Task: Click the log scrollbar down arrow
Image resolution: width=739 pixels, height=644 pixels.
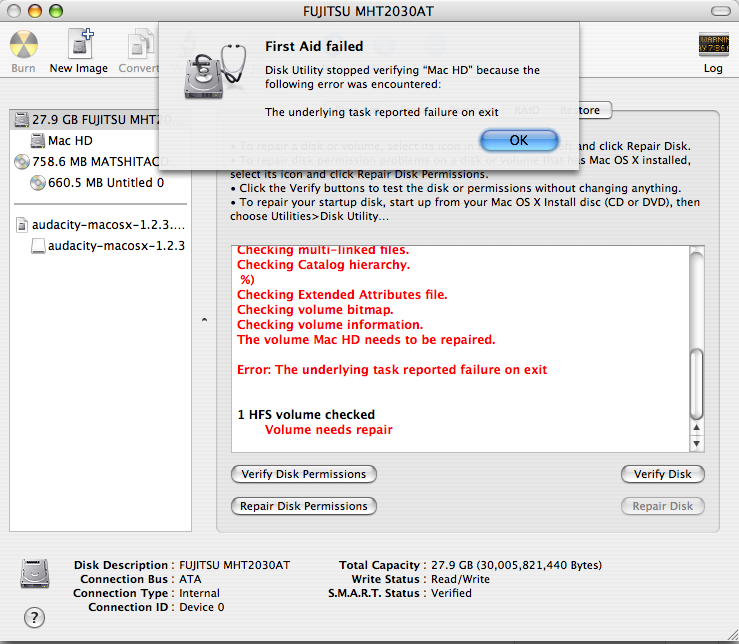Action: [697, 444]
